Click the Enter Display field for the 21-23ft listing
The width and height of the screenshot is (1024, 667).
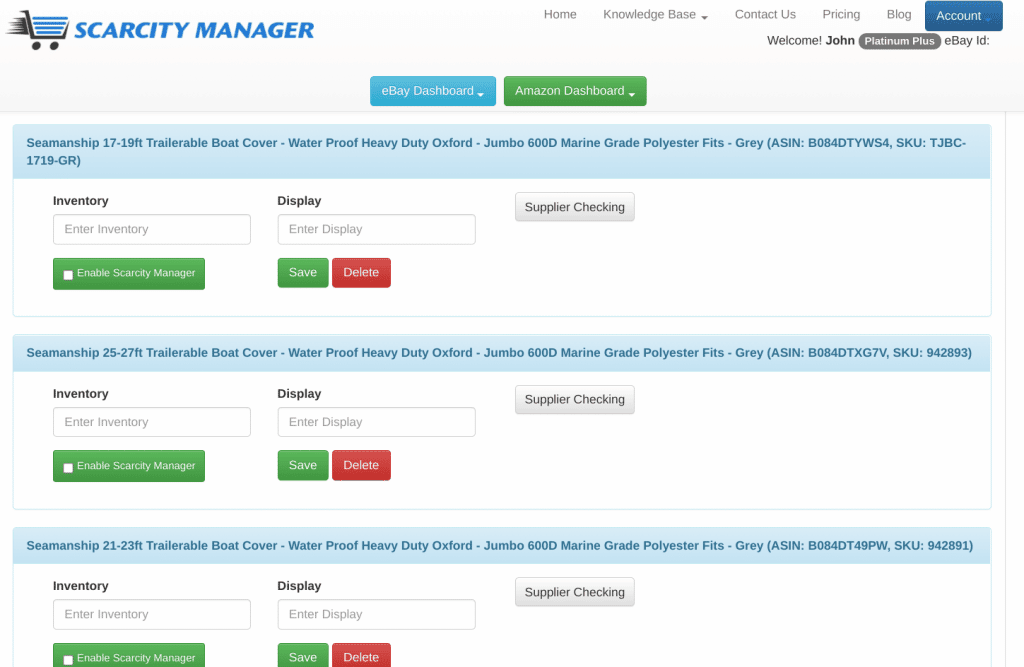tap(376, 614)
